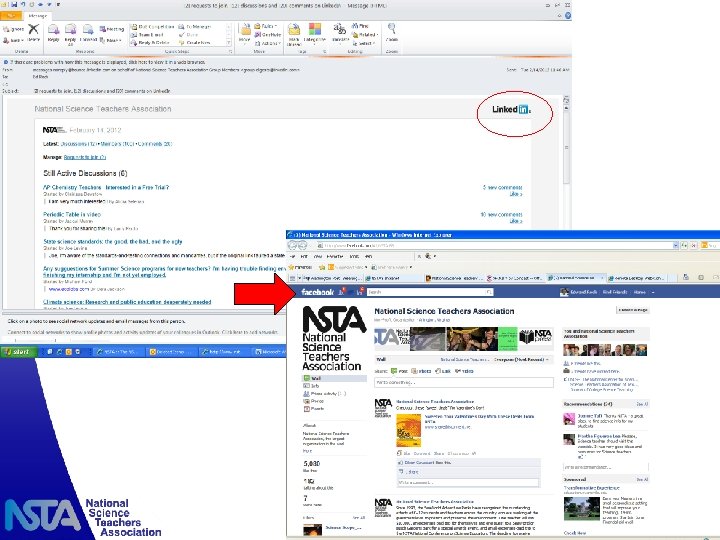Click the Outlook message vertical scrollbar

566,147
